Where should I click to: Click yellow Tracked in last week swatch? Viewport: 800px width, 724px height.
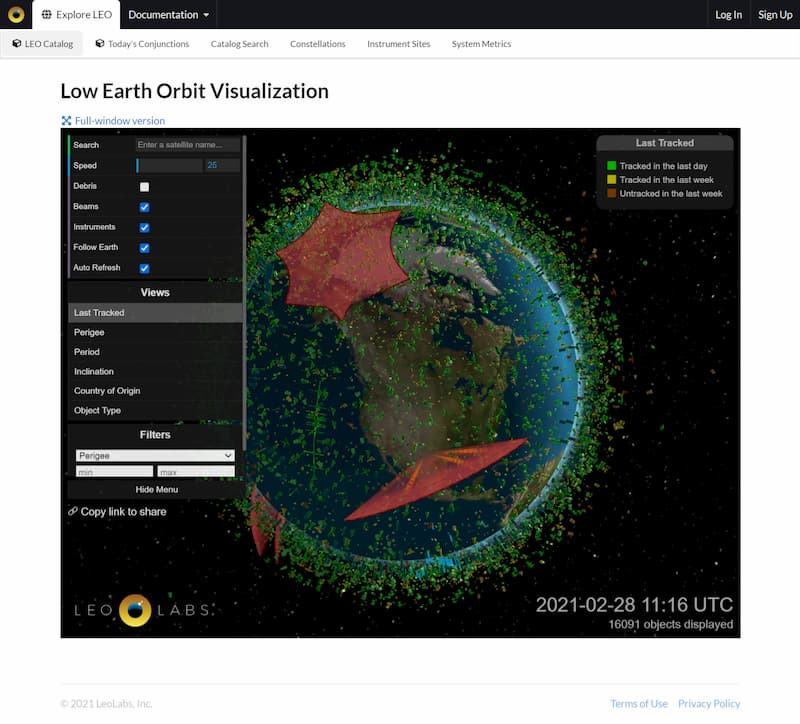pos(611,180)
